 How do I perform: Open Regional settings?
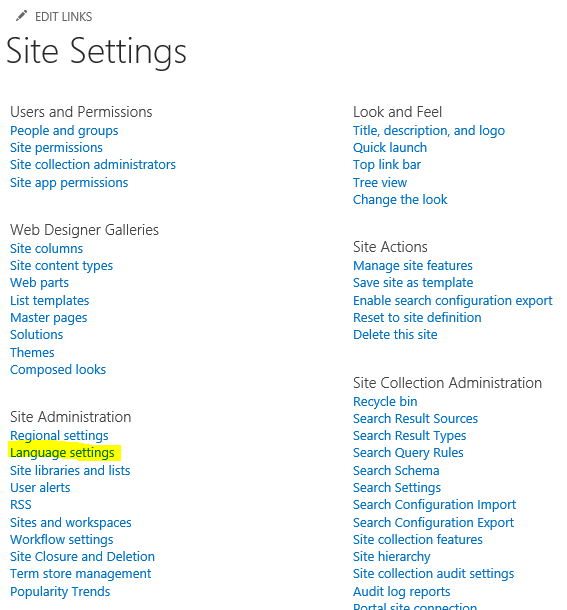tap(59, 436)
